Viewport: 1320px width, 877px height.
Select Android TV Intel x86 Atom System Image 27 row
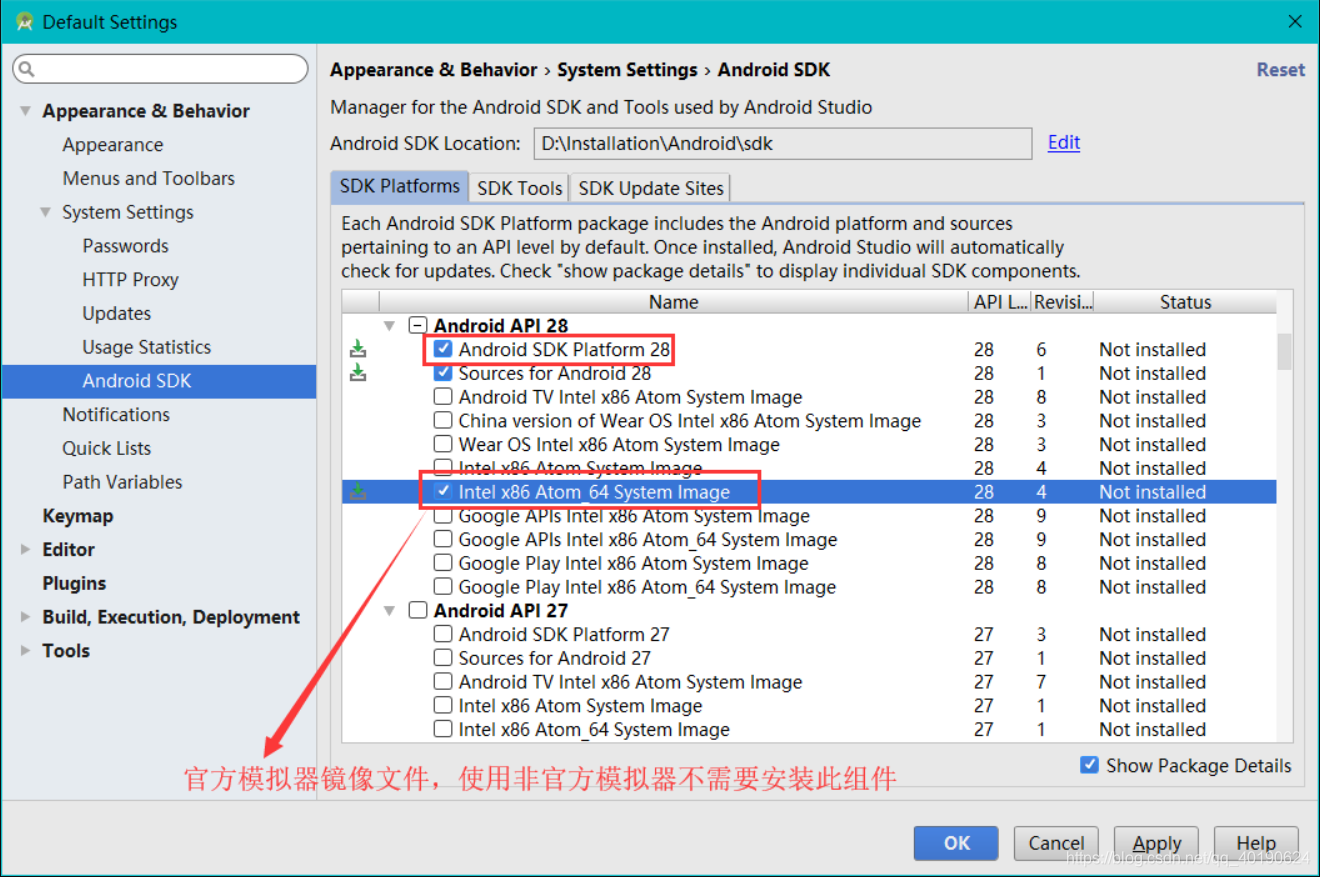click(809, 682)
